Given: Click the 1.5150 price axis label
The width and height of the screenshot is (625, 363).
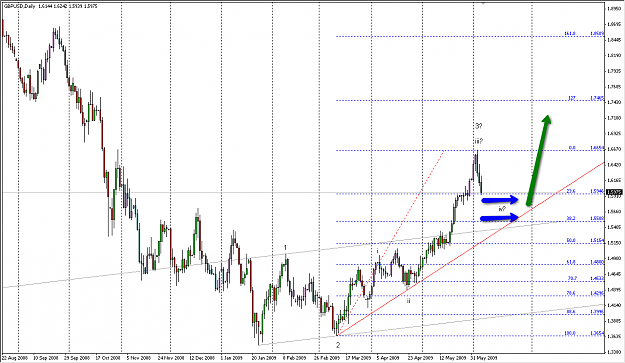Looking at the screenshot, I should (x=614, y=243).
